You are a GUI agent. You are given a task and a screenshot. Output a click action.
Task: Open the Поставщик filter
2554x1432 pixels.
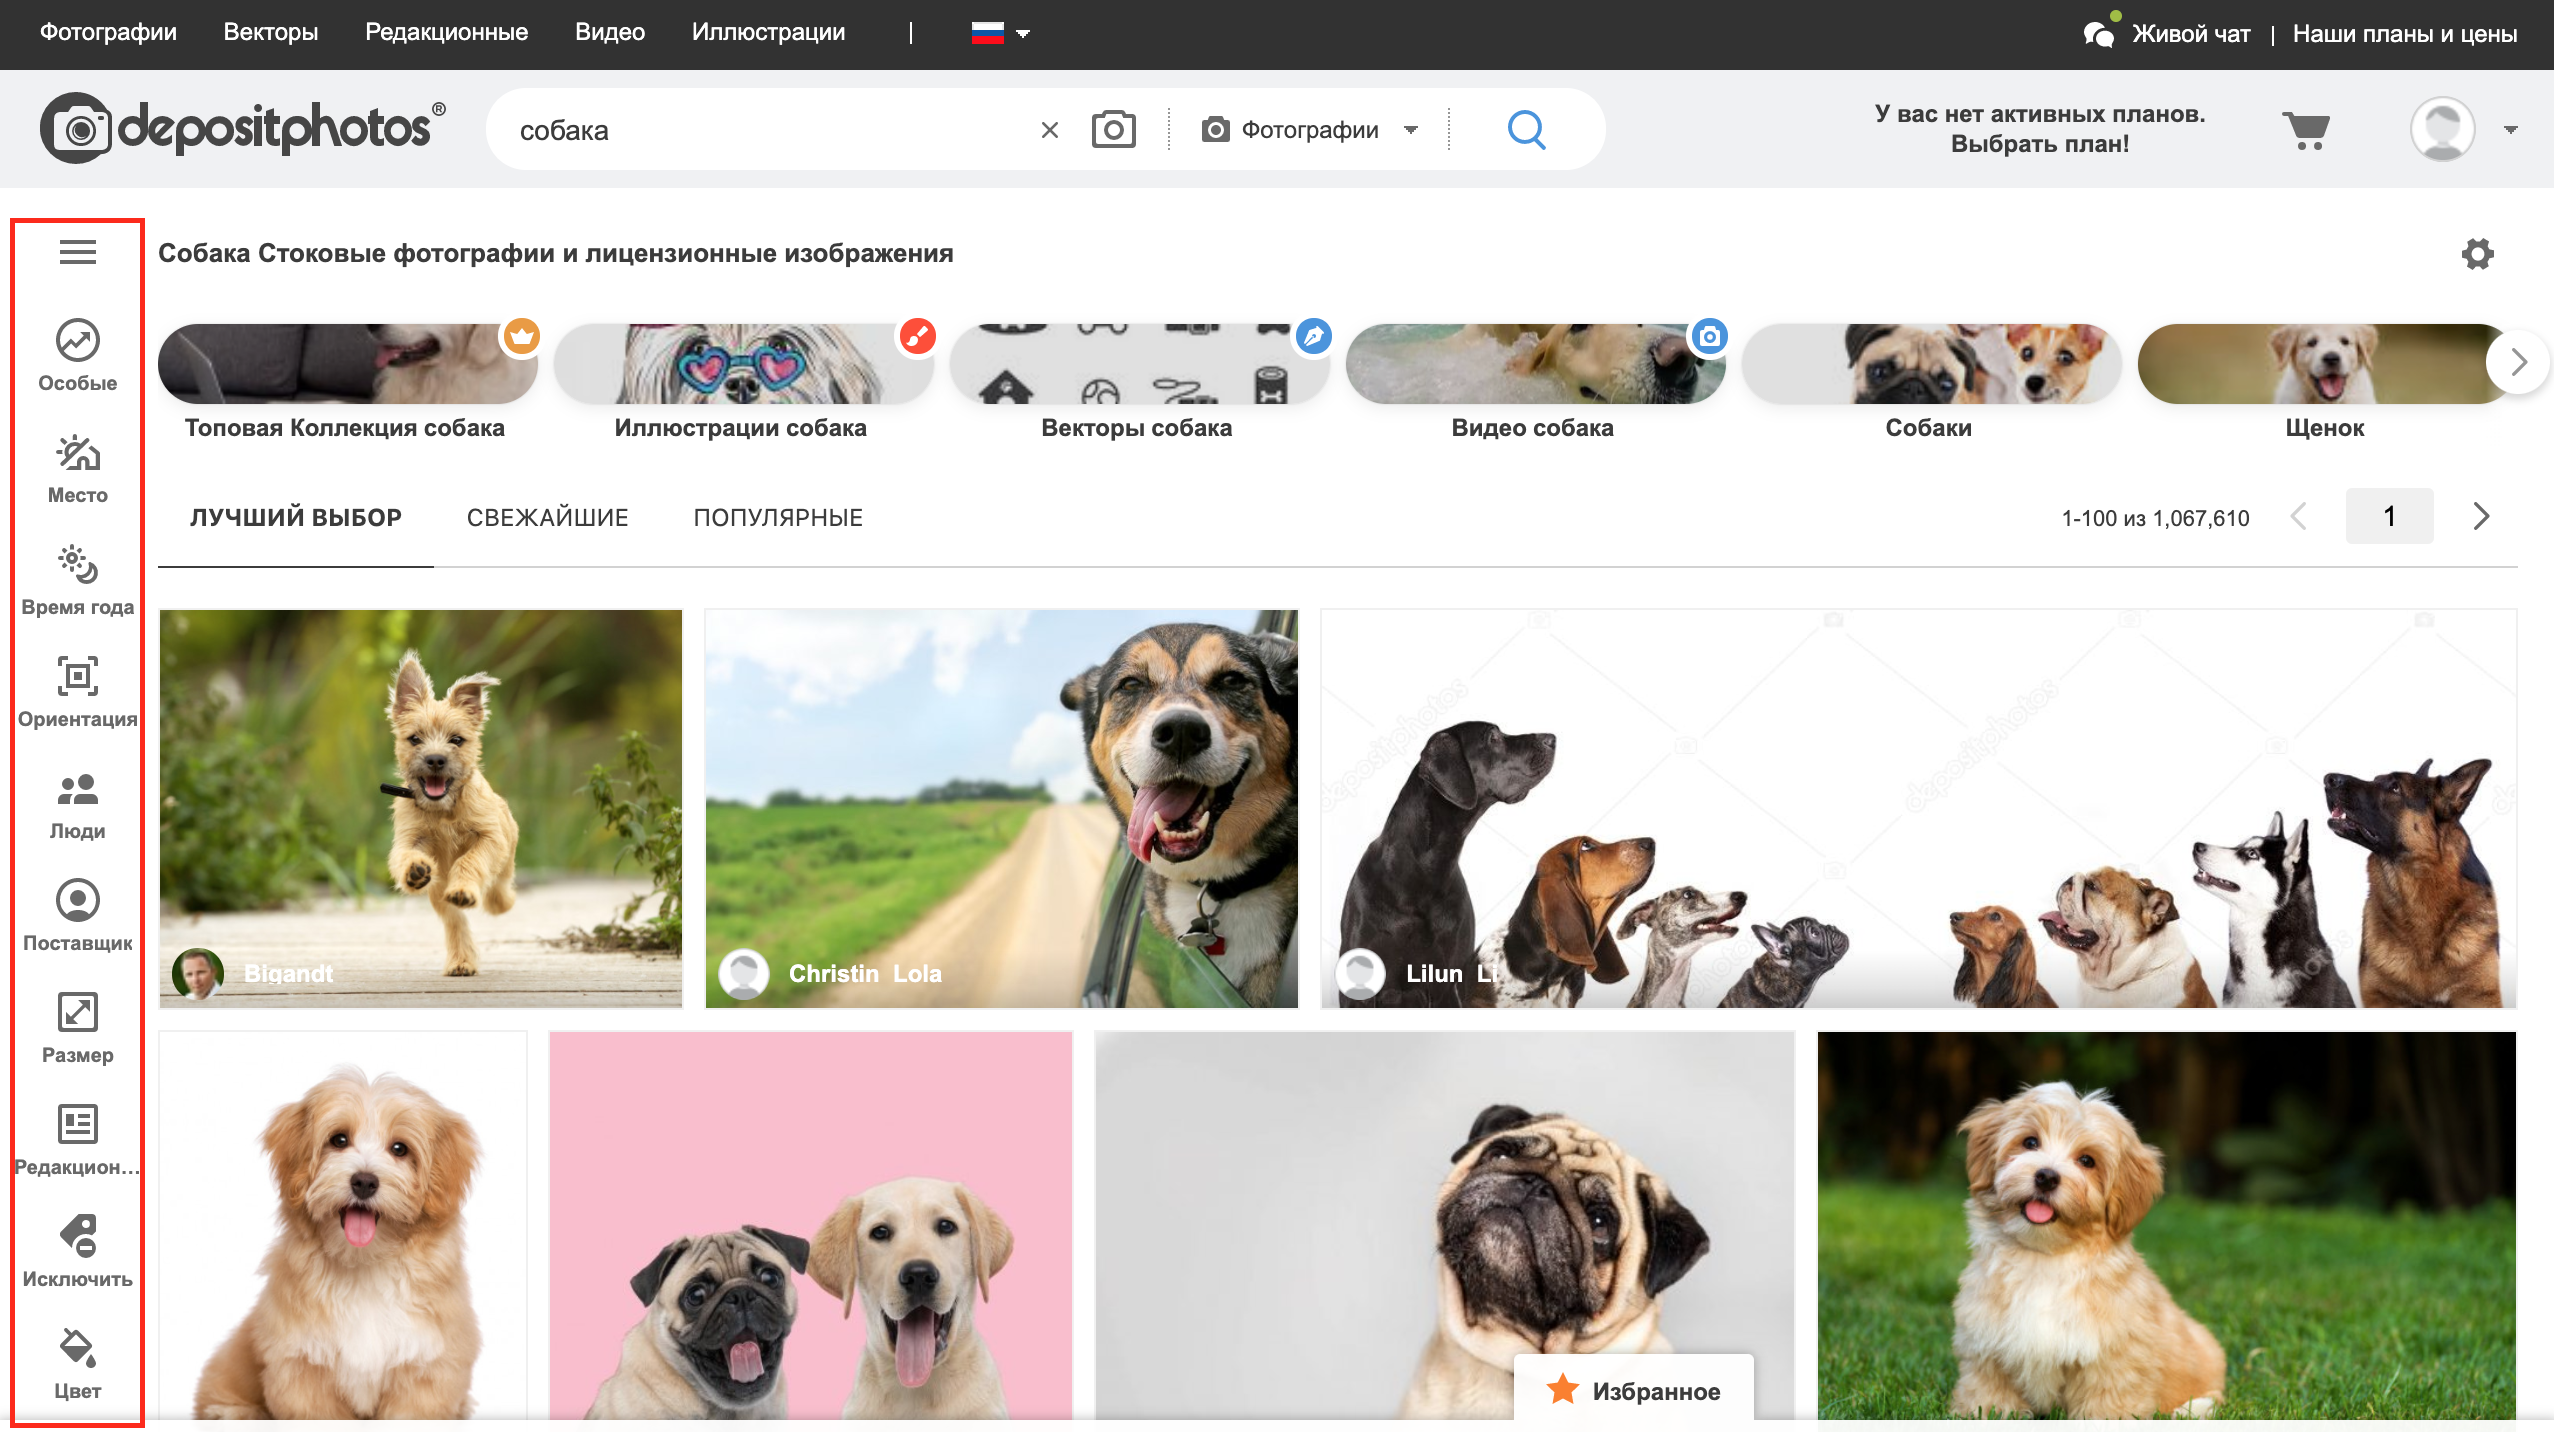[78, 916]
